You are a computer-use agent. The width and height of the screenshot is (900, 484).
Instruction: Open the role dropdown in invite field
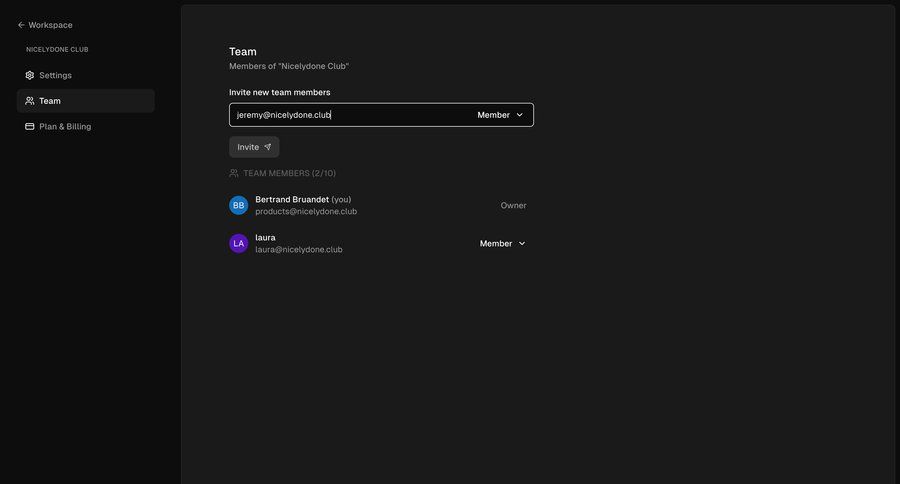(x=500, y=115)
